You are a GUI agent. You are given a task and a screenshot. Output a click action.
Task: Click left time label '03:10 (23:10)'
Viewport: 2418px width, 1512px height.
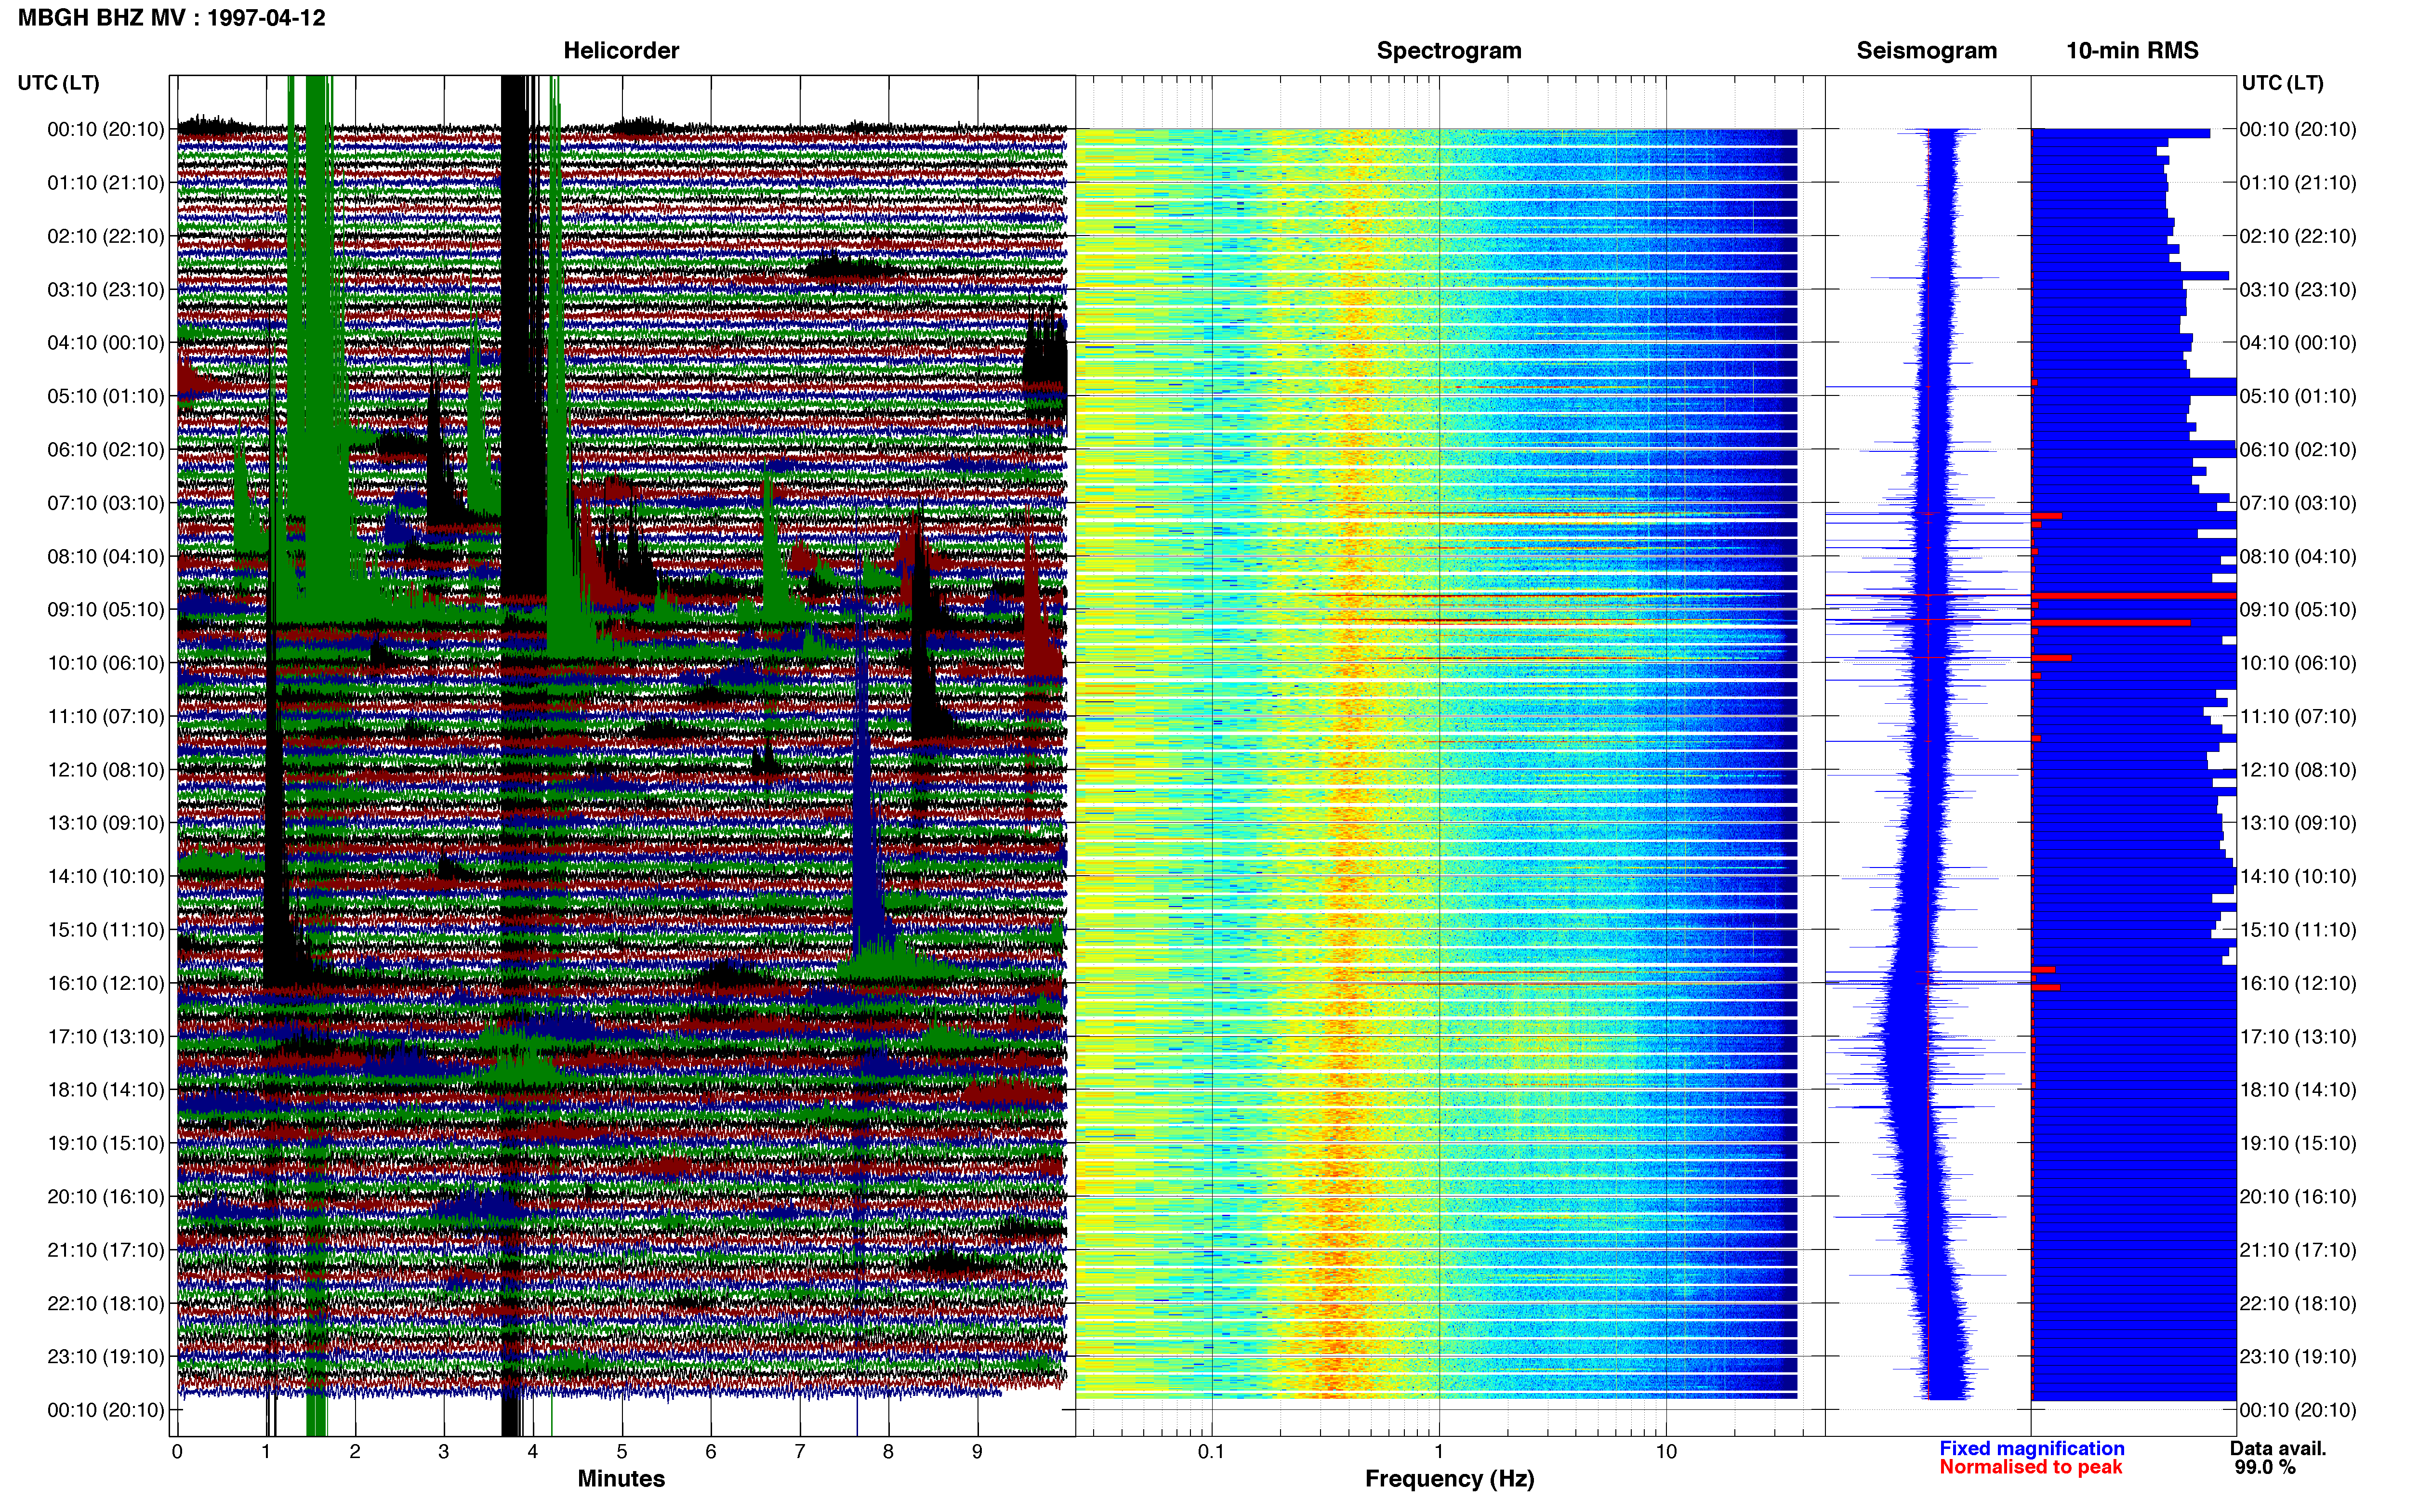point(106,290)
